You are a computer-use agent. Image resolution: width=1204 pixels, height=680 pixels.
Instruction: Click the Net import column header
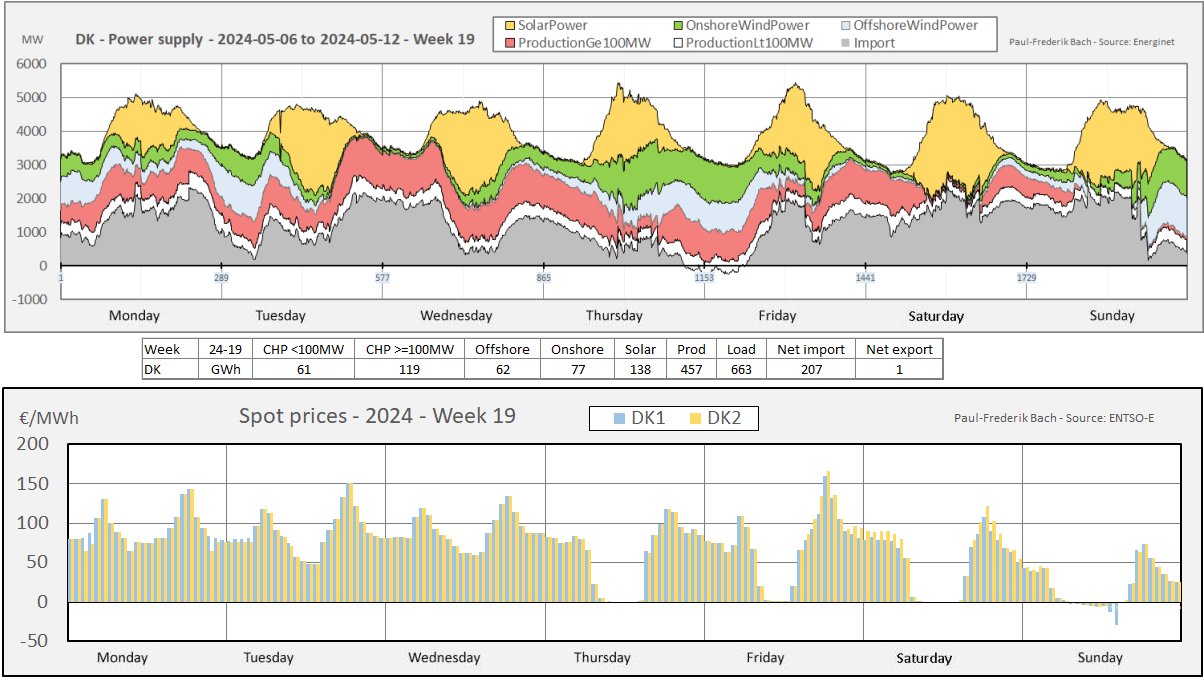pos(810,349)
